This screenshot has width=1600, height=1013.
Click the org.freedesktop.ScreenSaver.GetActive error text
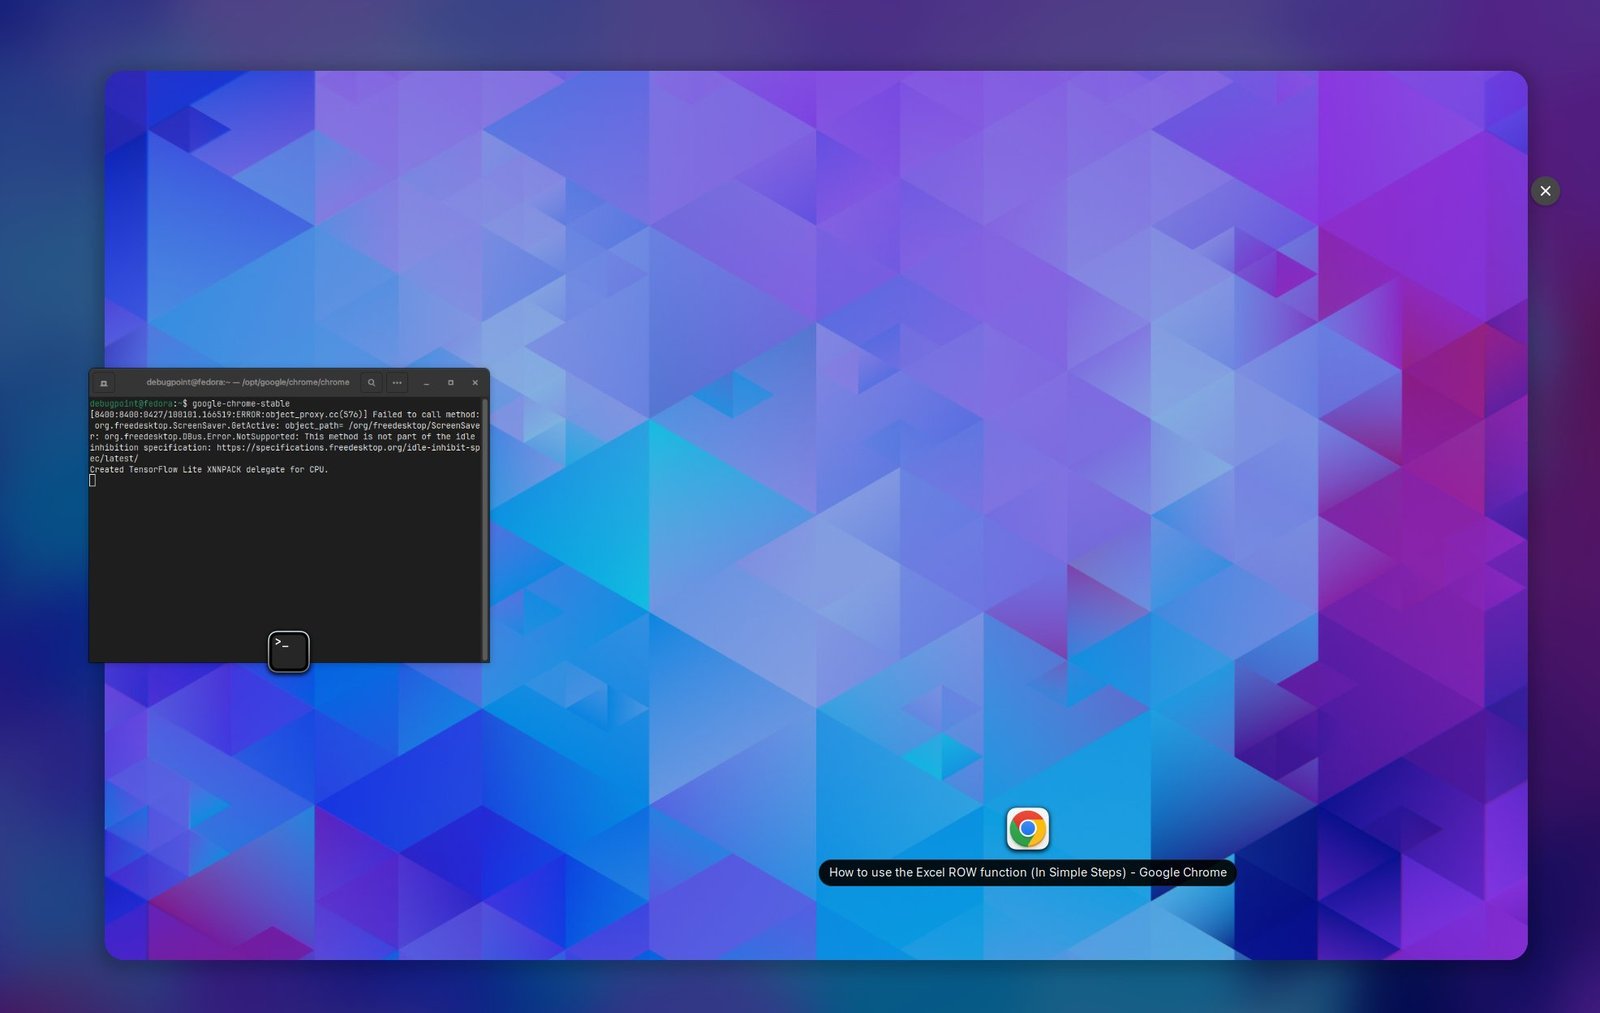185,426
